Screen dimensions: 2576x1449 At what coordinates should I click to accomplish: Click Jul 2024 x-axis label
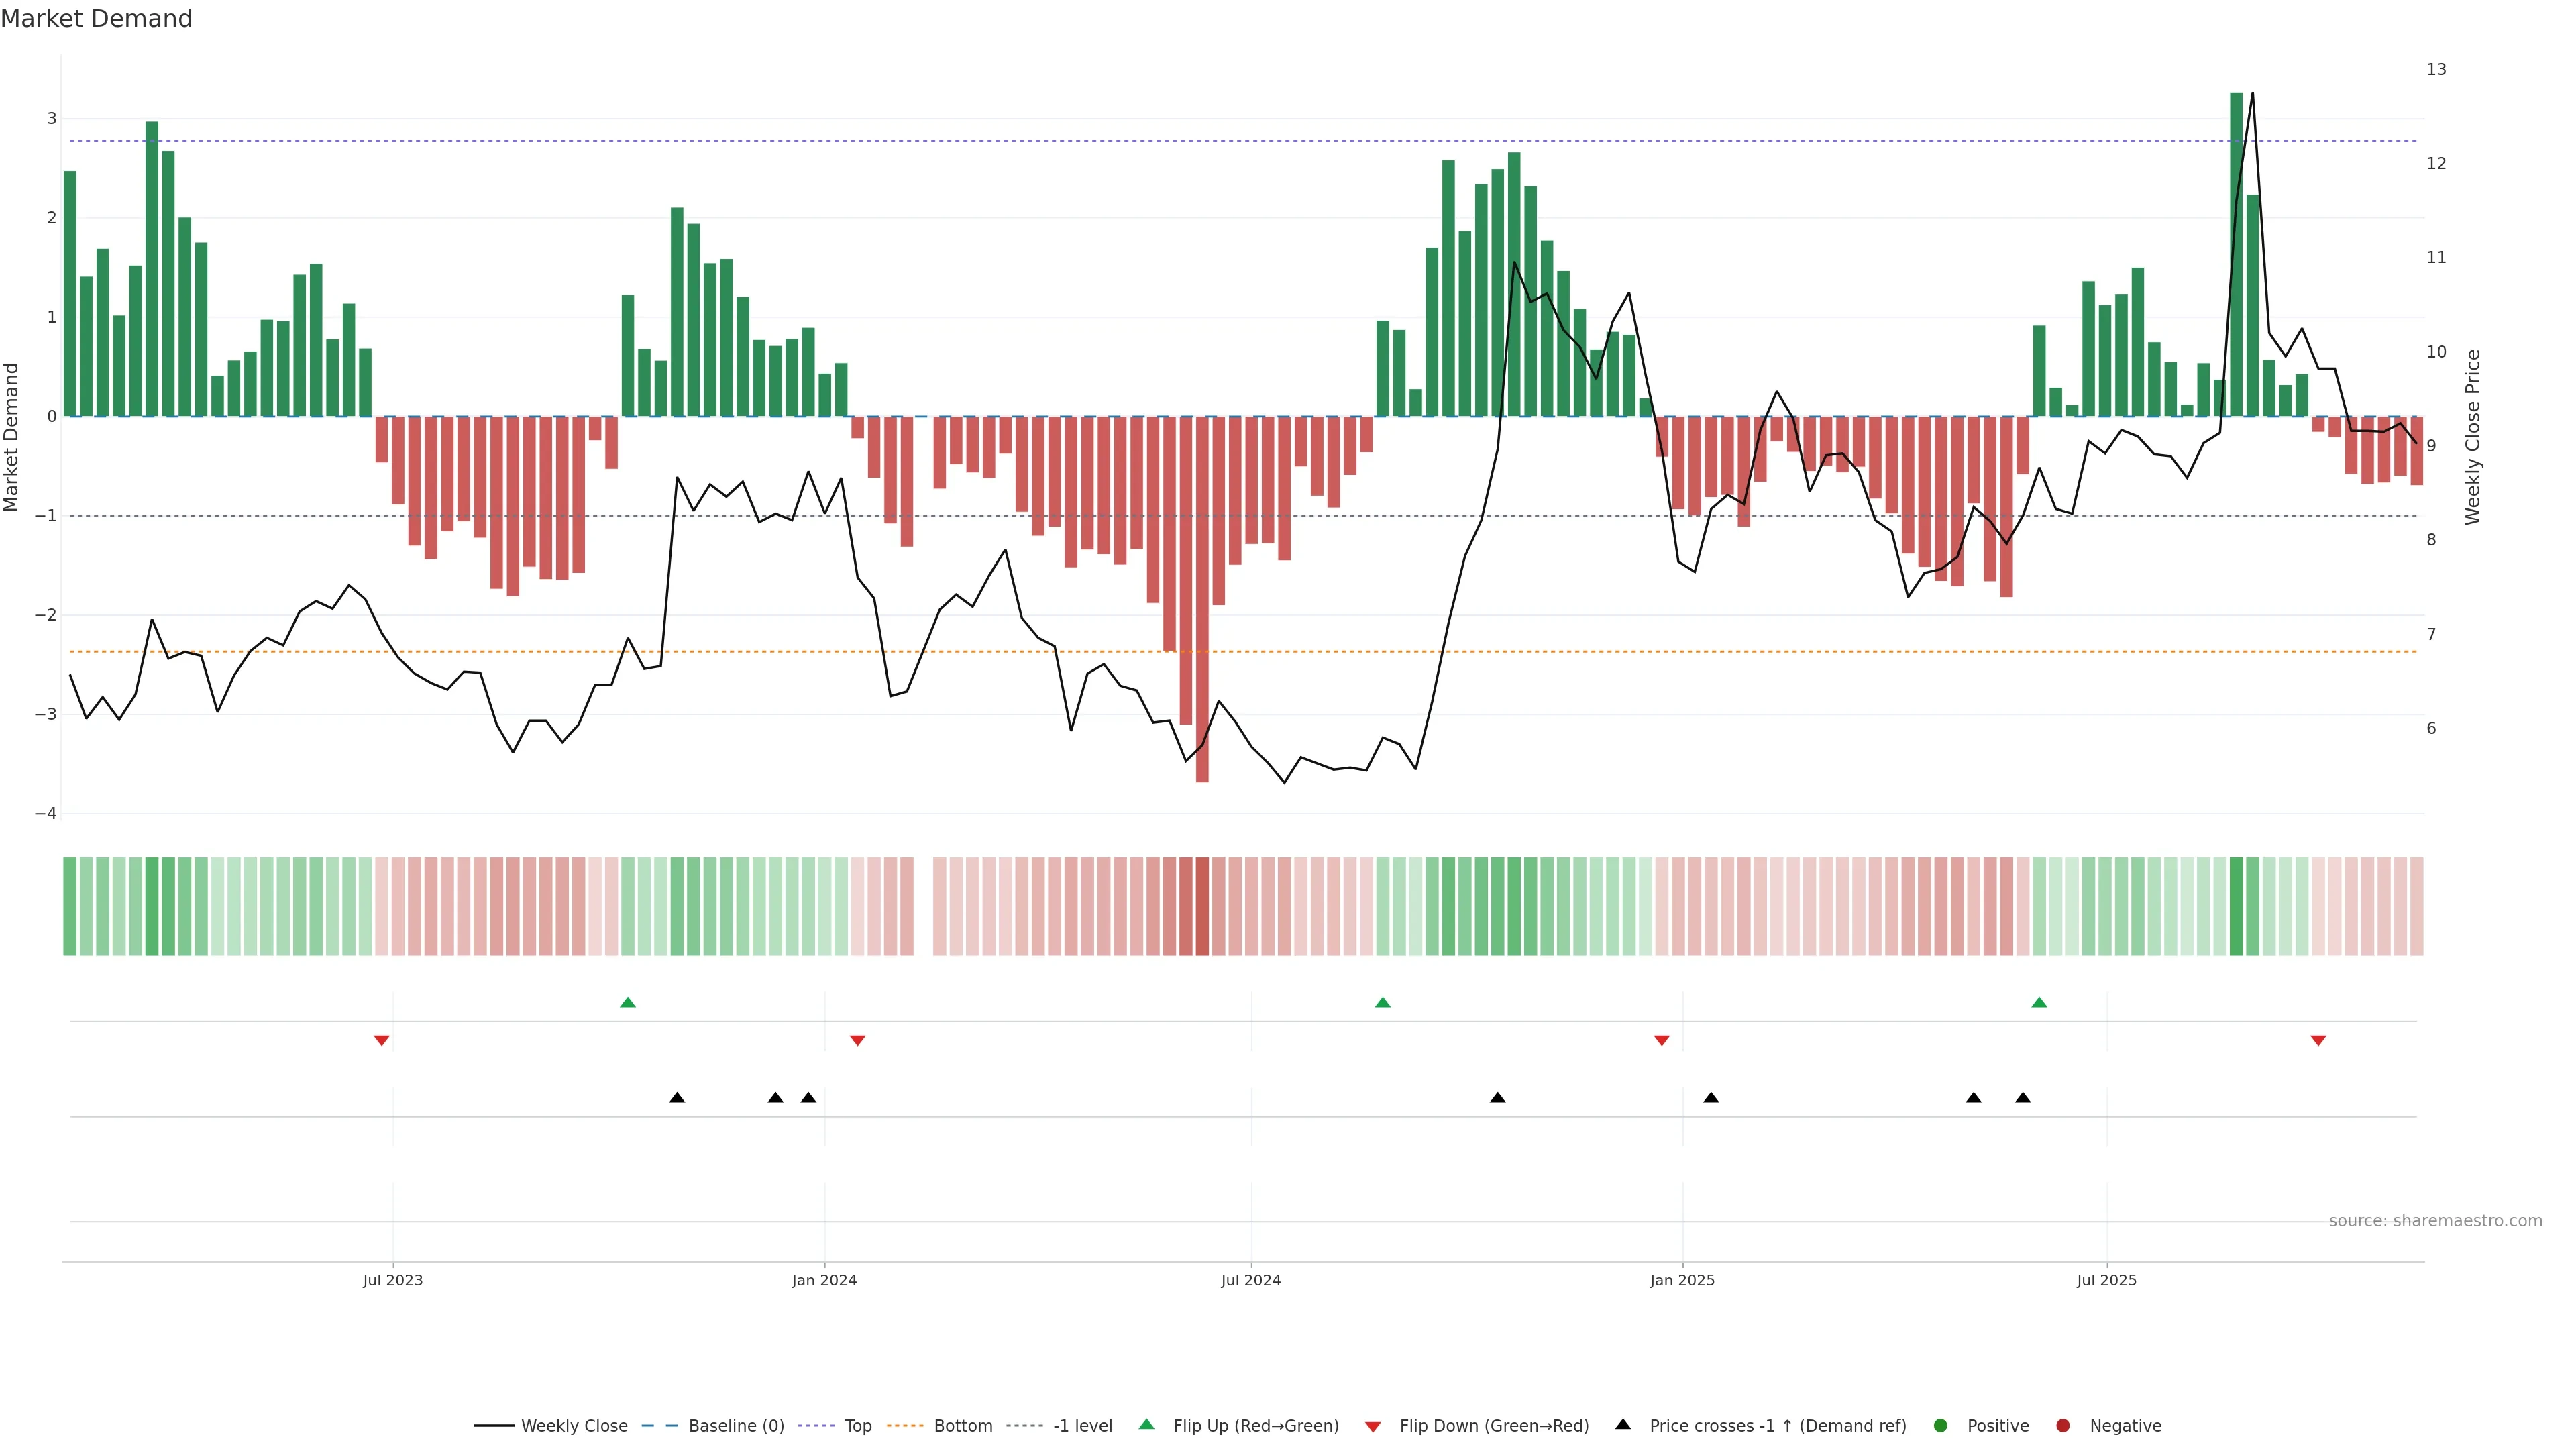pos(1250,1280)
